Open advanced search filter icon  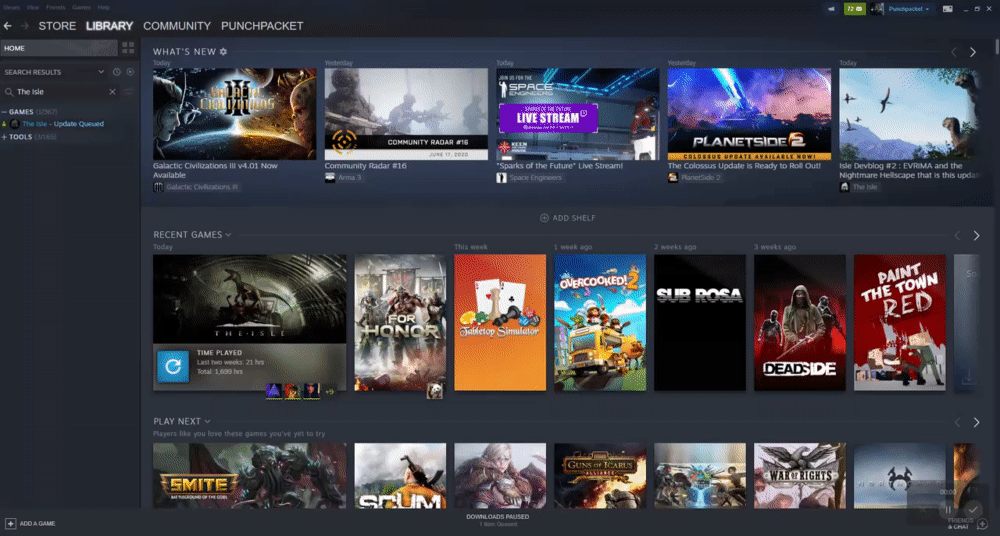[x=128, y=92]
